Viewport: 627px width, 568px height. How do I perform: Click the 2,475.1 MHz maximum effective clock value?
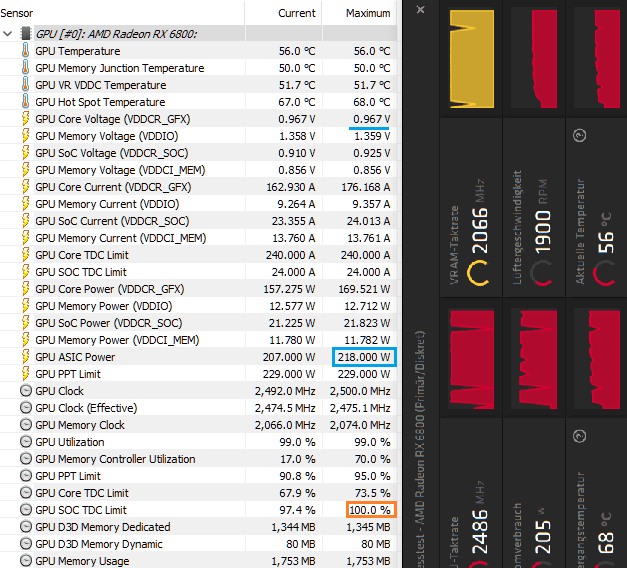[x=360, y=408]
